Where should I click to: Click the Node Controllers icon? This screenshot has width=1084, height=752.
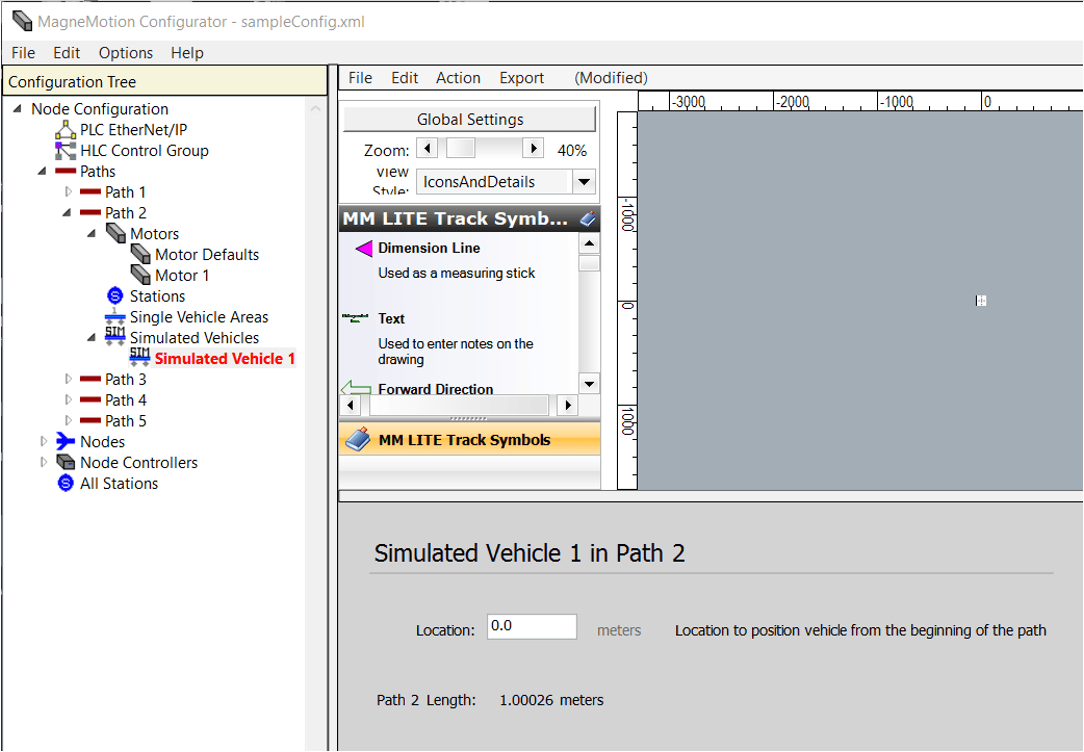point(65,462)
